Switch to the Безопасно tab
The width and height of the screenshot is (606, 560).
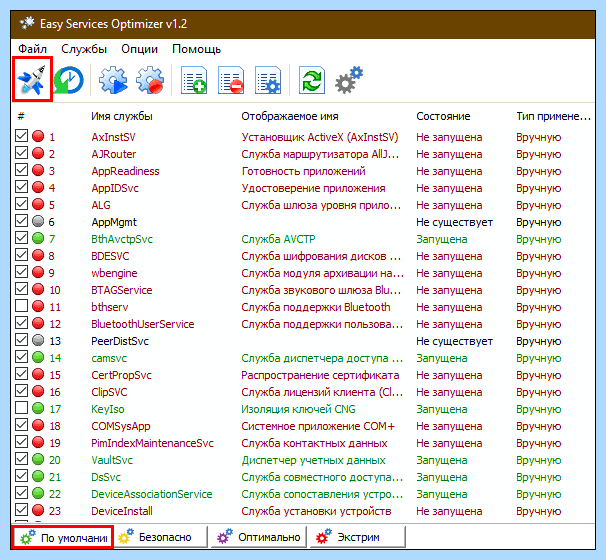tap(162, 537)
